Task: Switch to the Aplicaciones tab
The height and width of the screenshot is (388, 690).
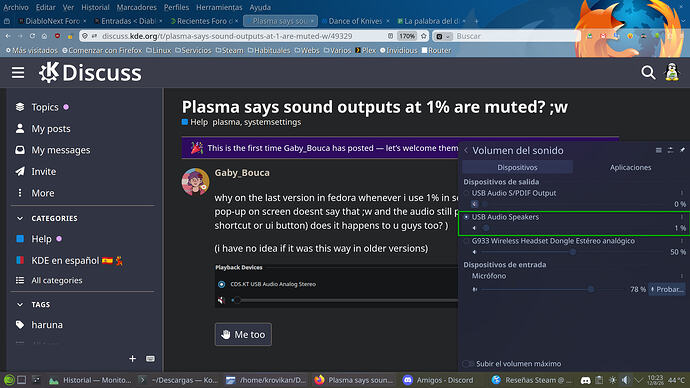Action: (630, 167)
